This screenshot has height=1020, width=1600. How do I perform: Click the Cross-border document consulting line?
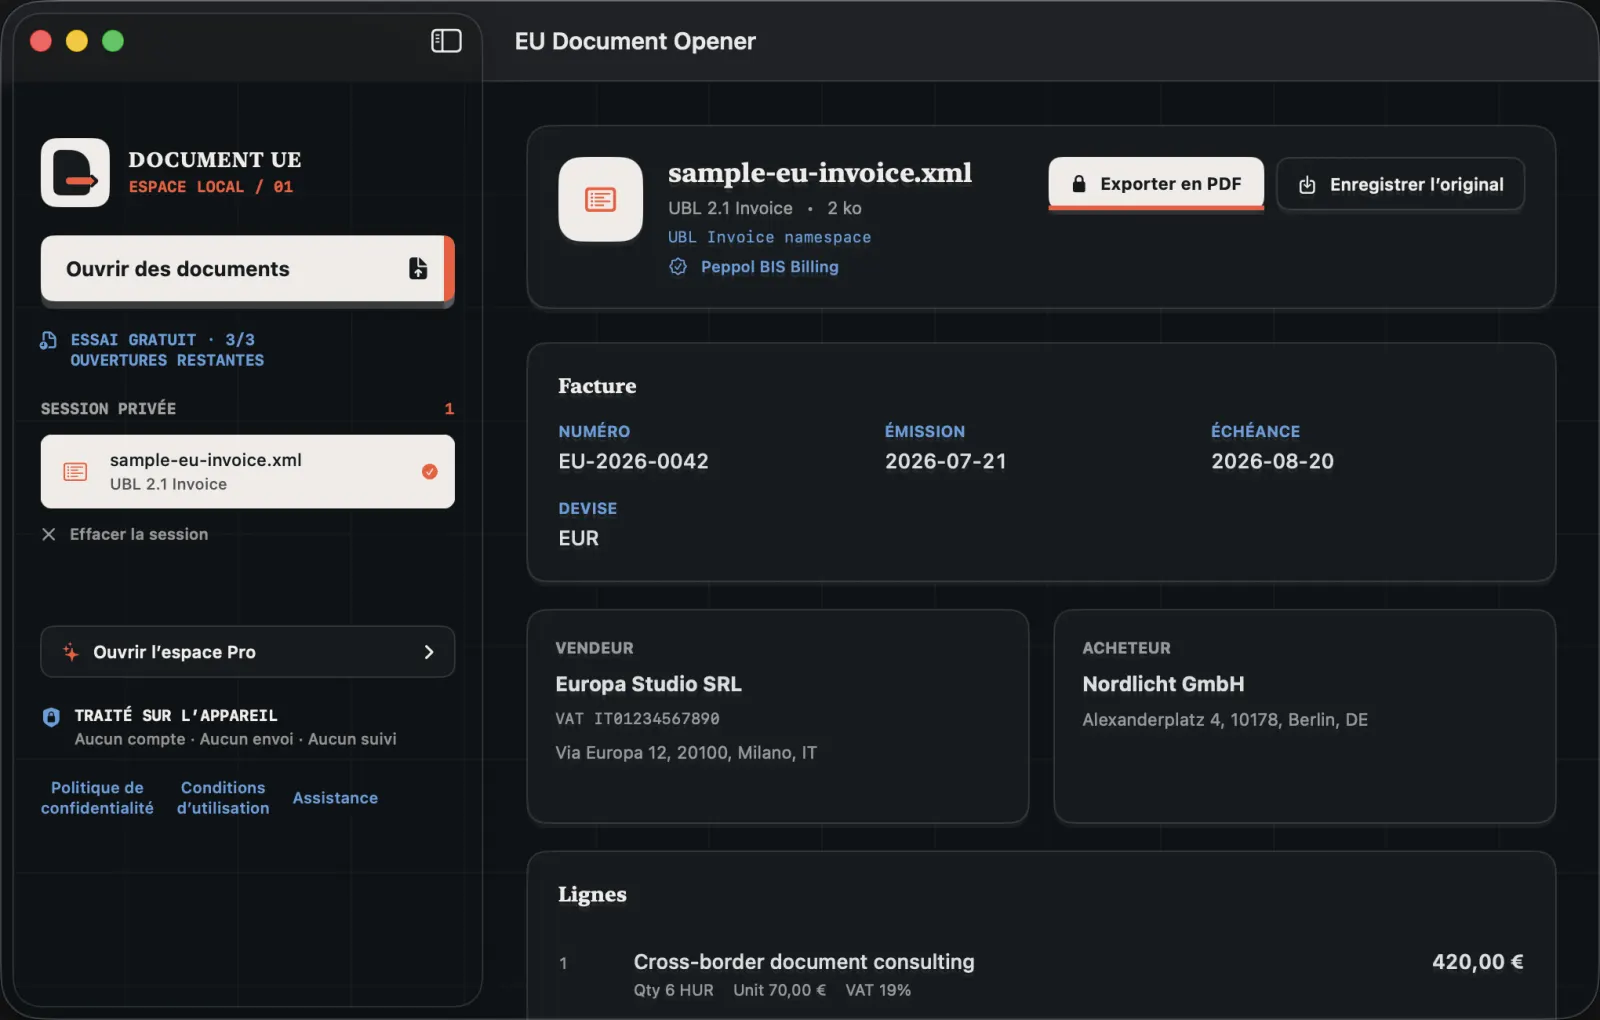[x=804, y=962]
